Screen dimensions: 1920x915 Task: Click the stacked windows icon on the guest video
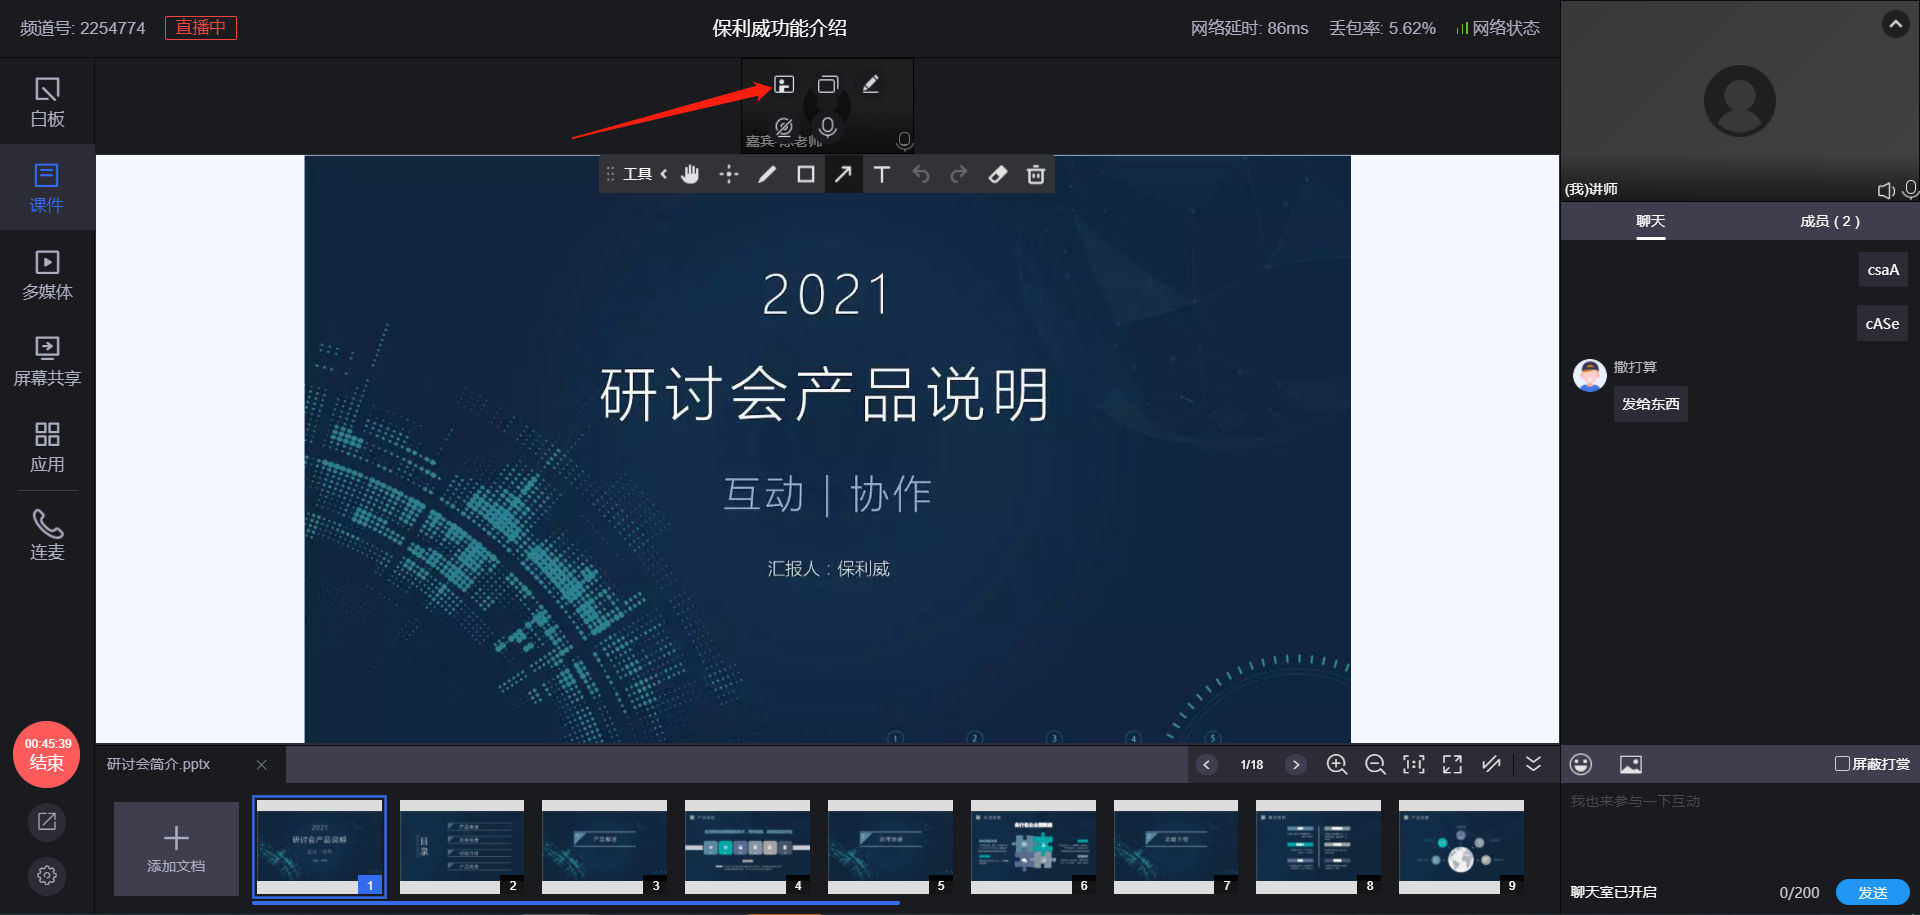828,85
